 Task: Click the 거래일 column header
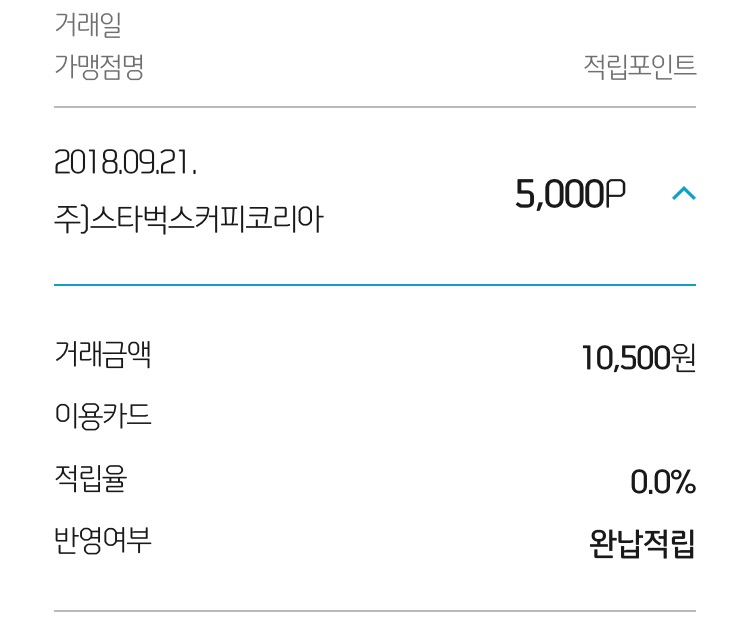click(x=88, y=25)
